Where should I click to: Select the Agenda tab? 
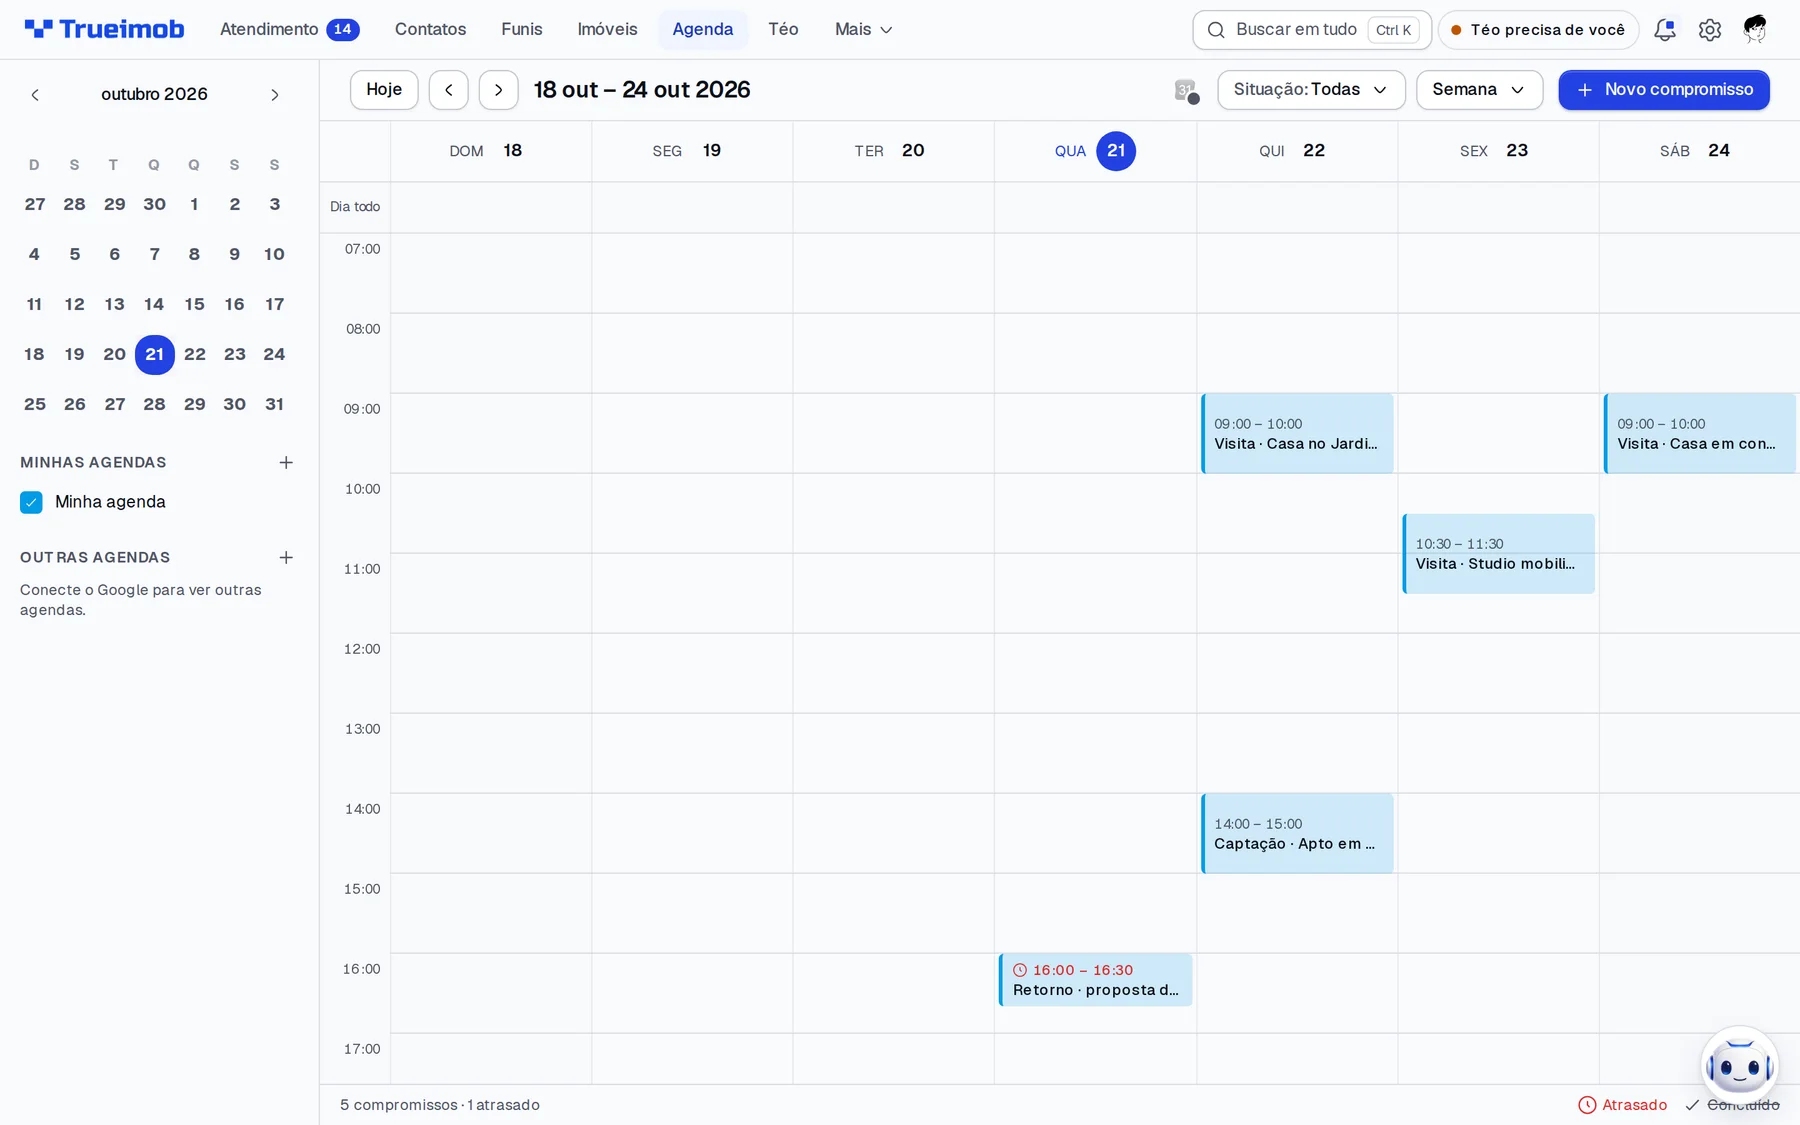[702, 30]
